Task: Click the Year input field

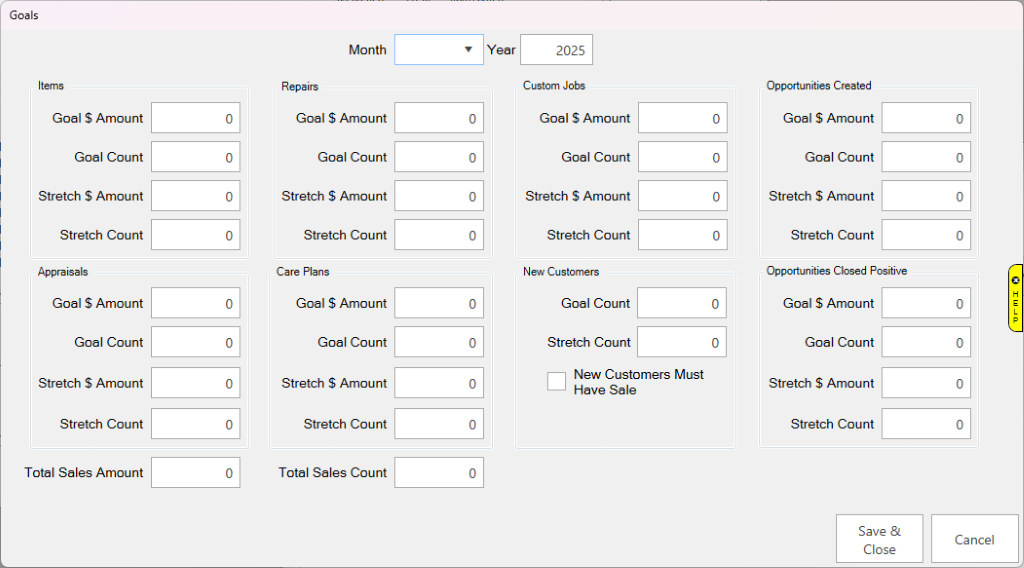Action: [x=556, y=50]
